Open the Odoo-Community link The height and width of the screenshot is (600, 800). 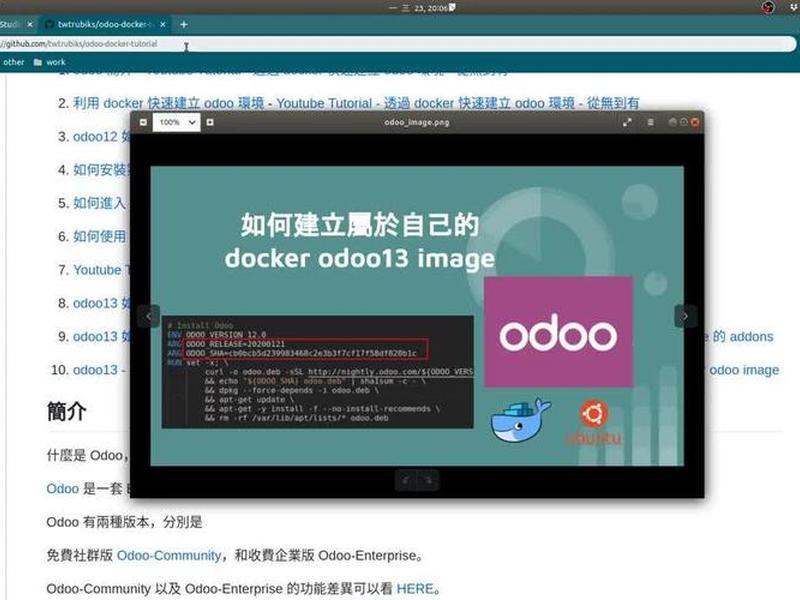pos(169,556)
